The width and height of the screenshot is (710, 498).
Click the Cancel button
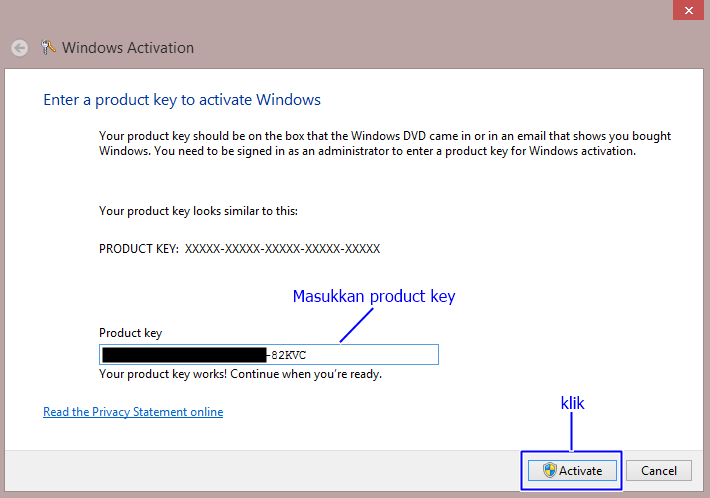pyautogui.click(x=659, y=470)
